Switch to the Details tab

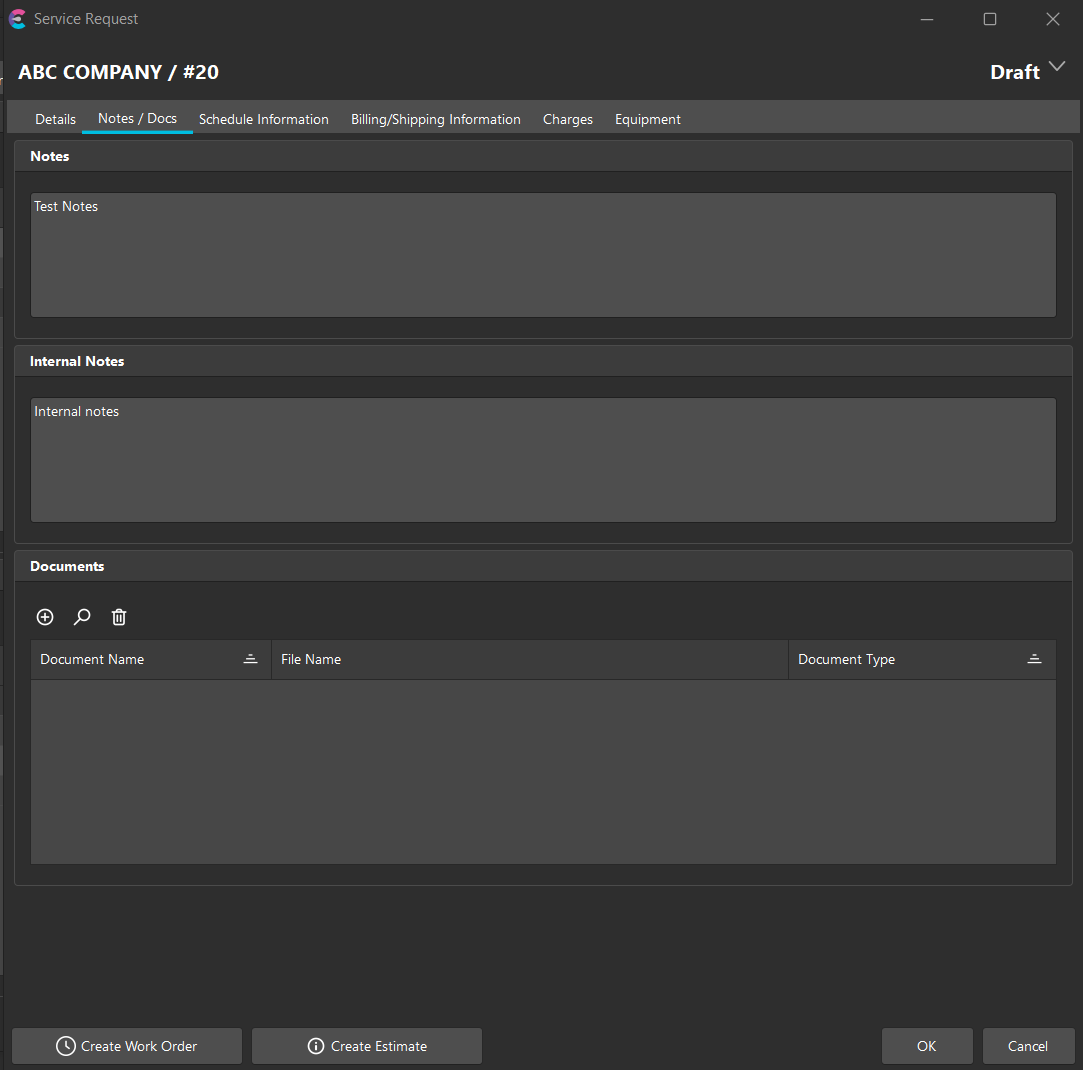(55, 119)
